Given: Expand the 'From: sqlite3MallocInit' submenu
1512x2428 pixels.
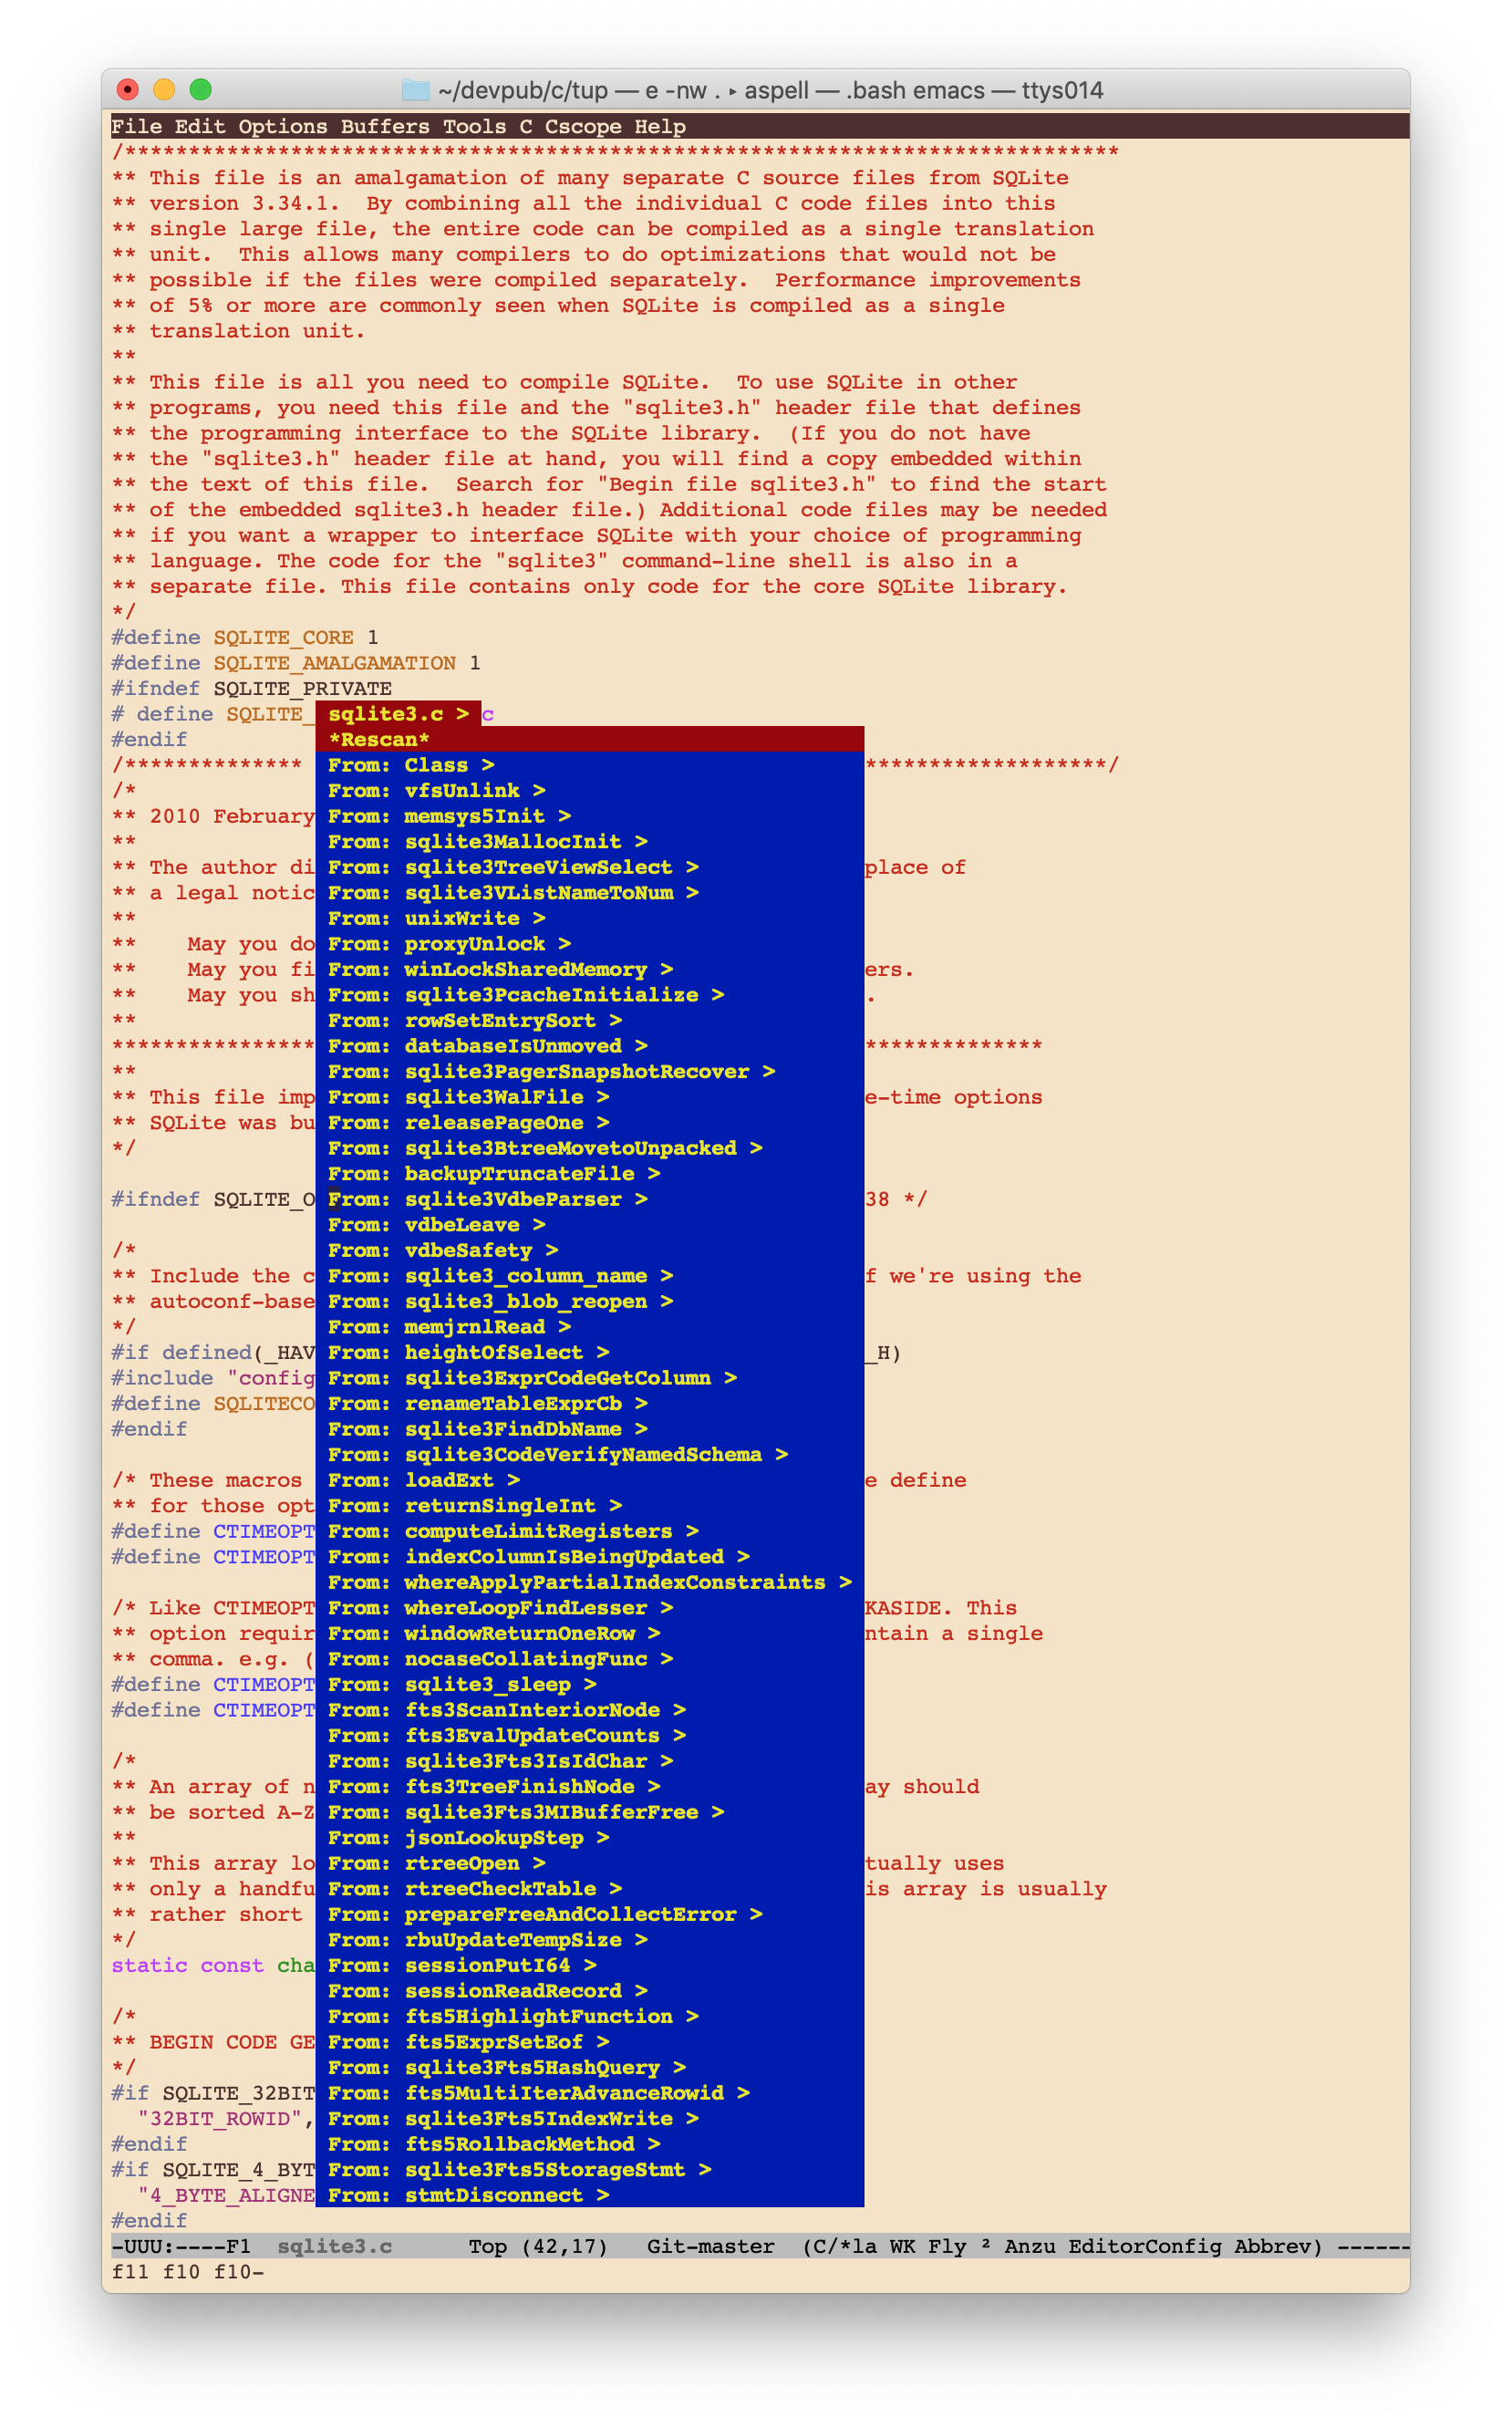Looking at the screenshot, I should point(590,841).
